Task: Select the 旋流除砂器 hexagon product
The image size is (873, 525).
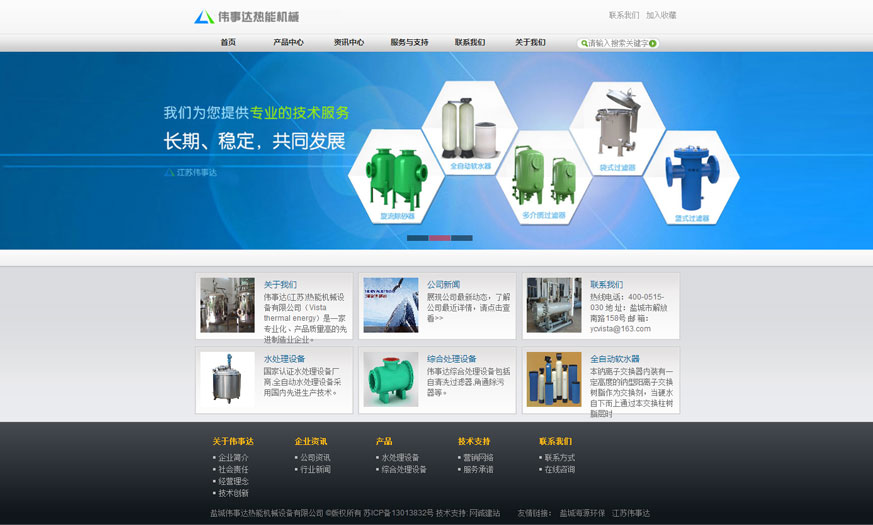Action: [396, 176]
